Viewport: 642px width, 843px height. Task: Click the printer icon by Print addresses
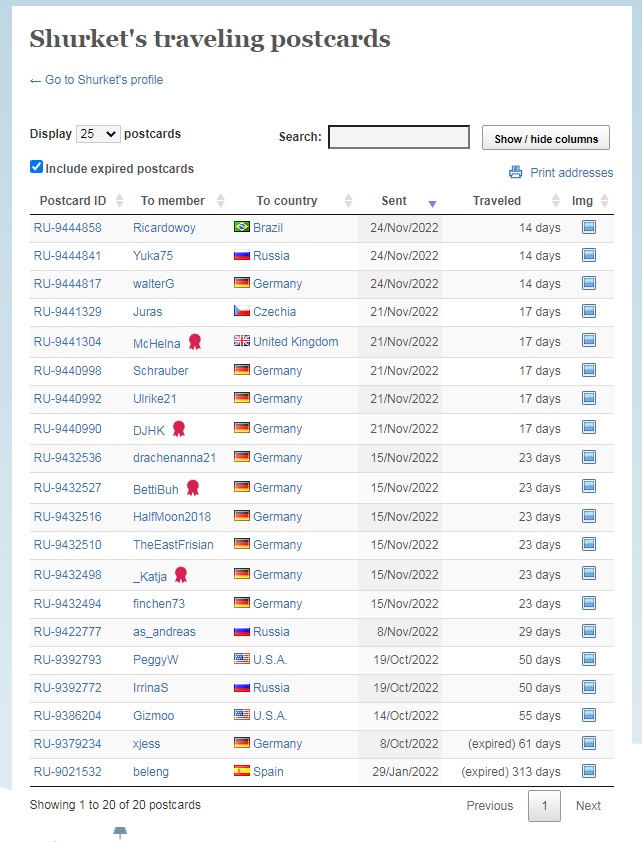tap(515, 172)
